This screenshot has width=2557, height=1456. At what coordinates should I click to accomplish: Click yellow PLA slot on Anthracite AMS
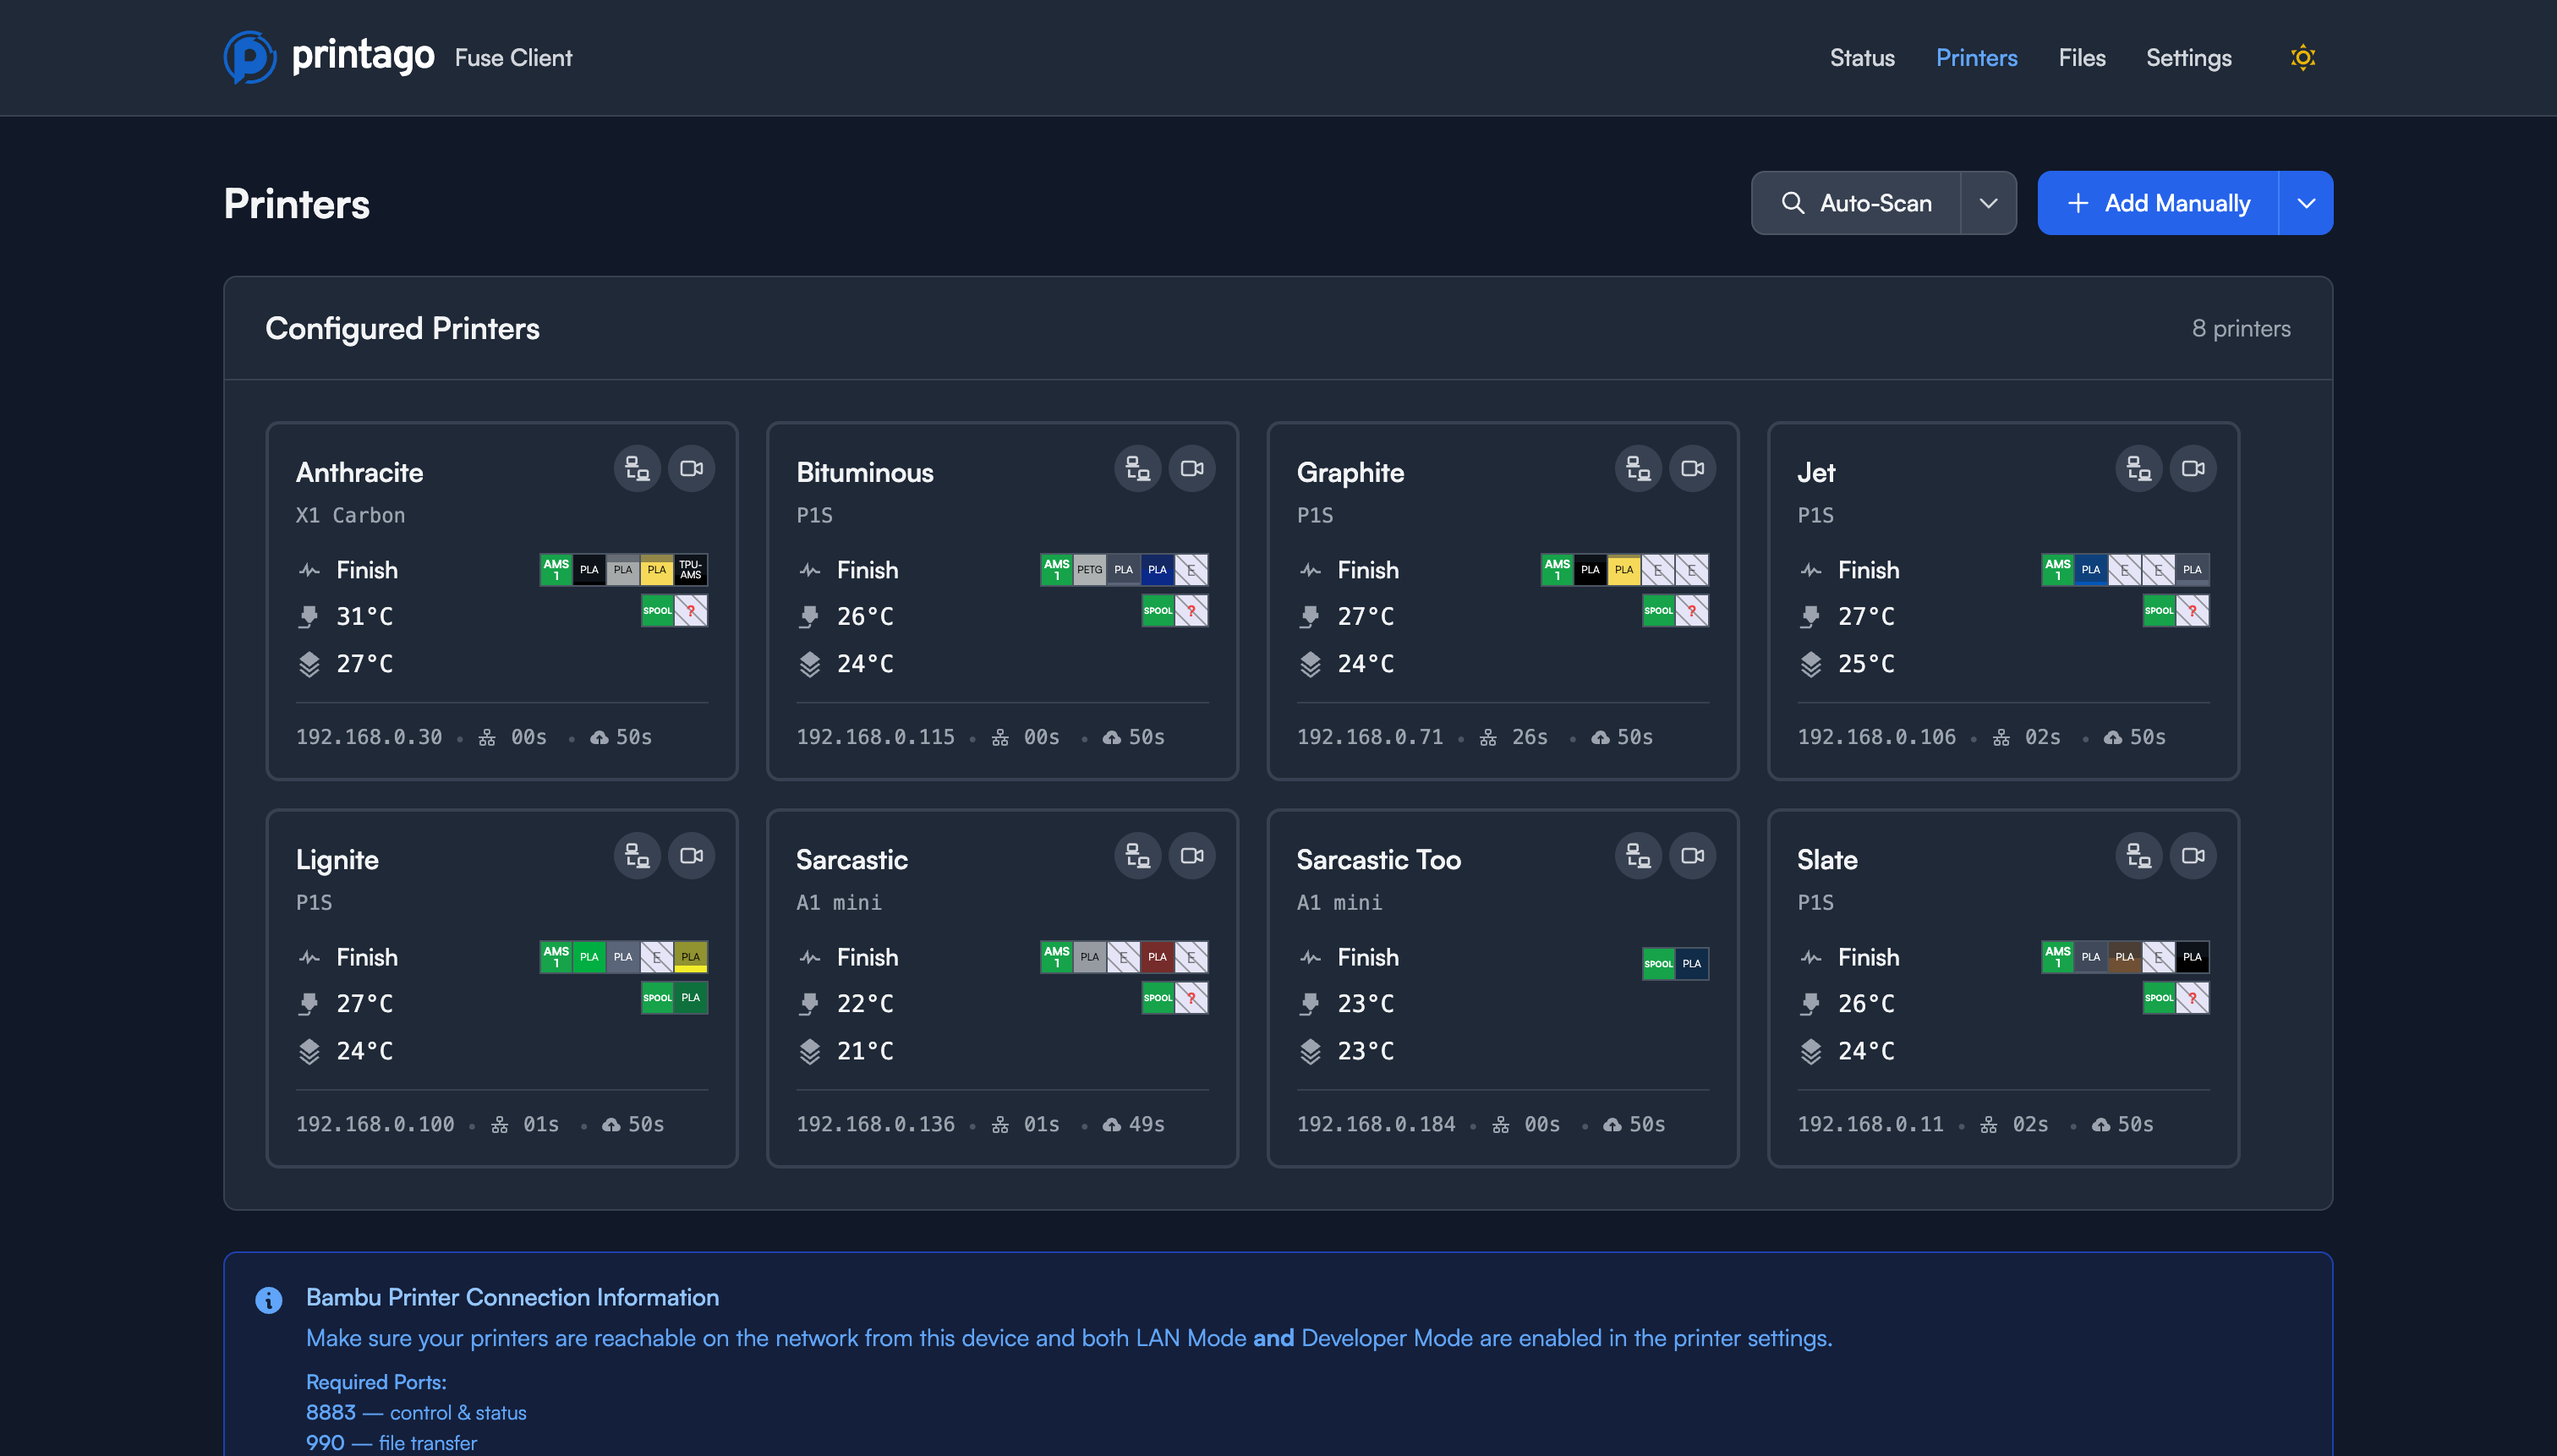(657, 570)
